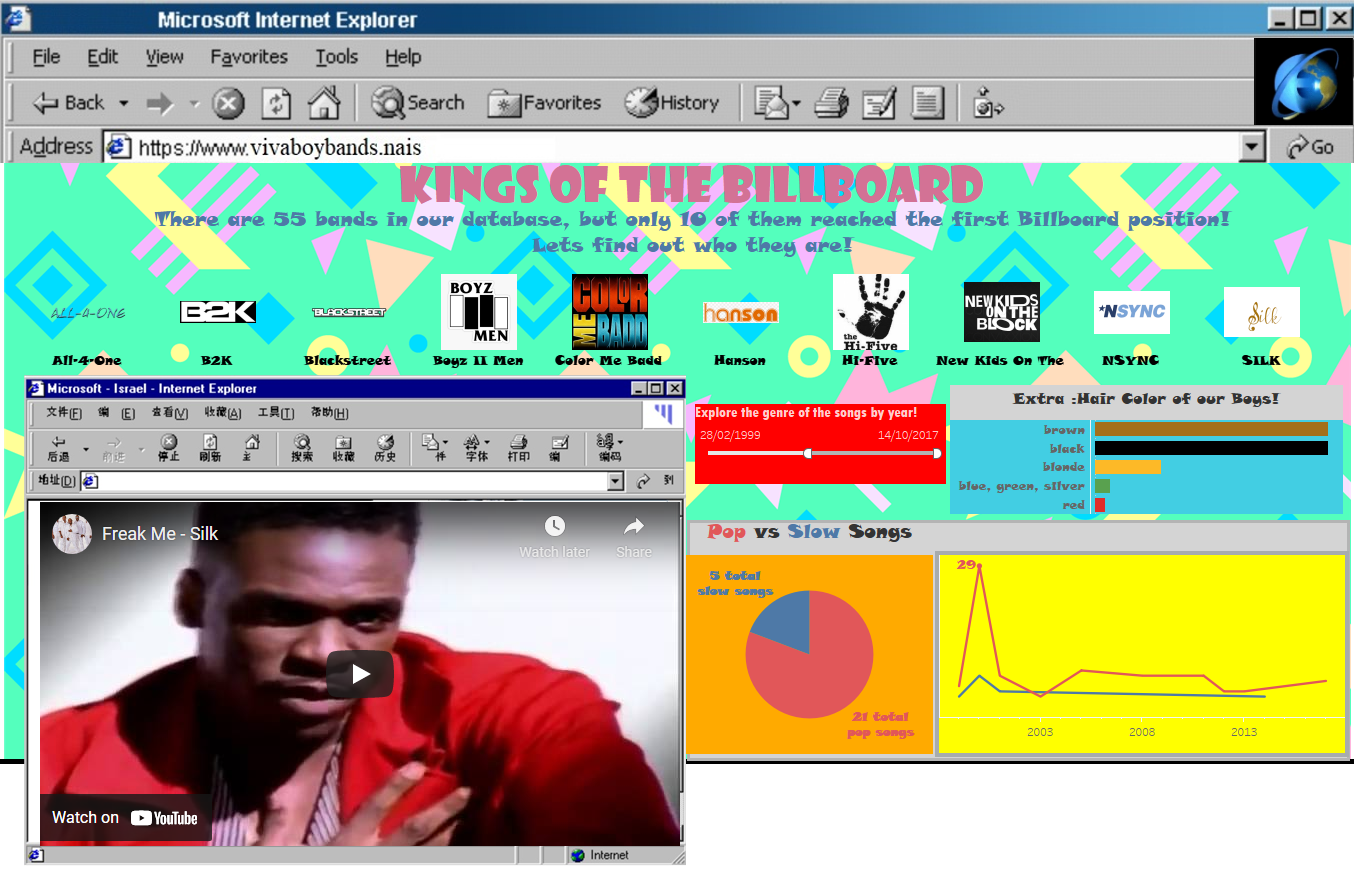Click the Mail icon in main toolbar
This screenshot has height=889, width=1354.
(771, 103)
